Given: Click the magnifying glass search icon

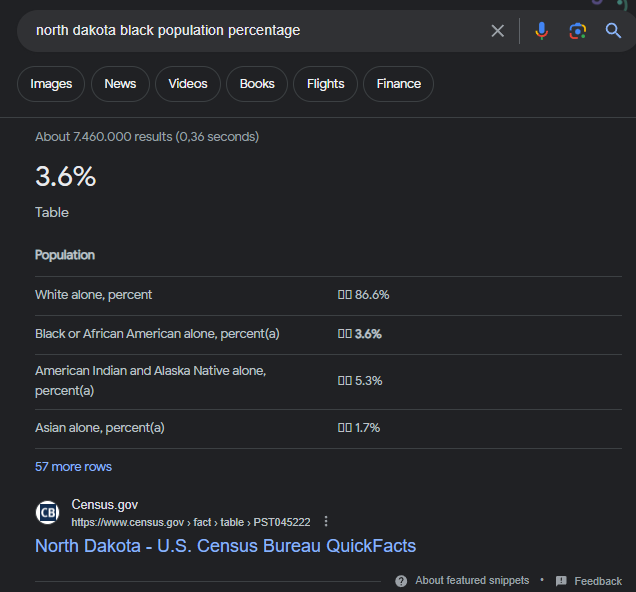Looking at the screenshot, I should pos(613,31).
